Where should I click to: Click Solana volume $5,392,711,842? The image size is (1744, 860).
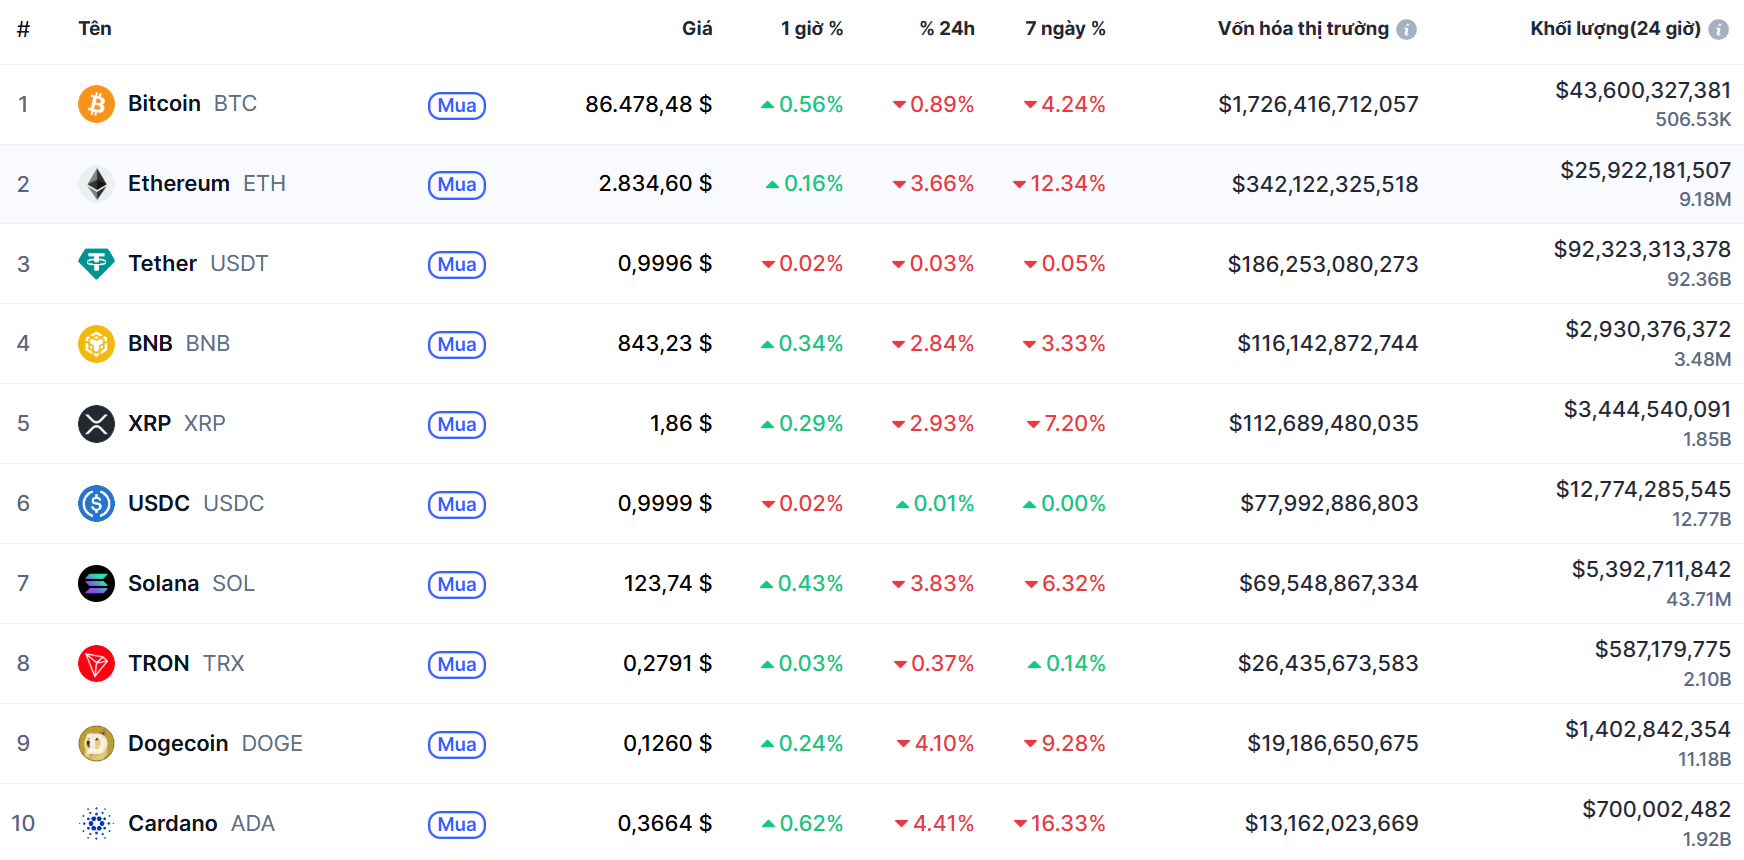coord(1651,570)
